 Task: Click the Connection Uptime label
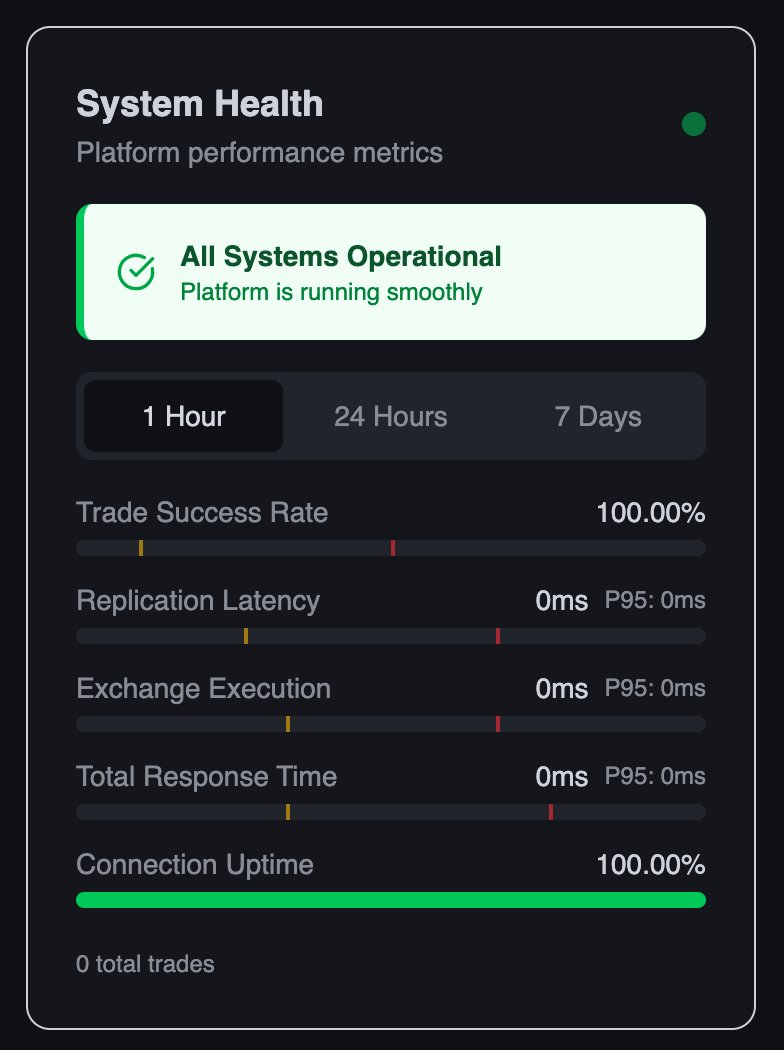(x=195, y=865)
